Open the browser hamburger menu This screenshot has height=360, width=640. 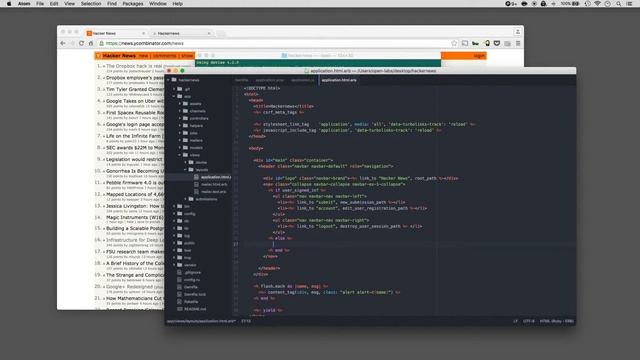(x=518, y=43)
